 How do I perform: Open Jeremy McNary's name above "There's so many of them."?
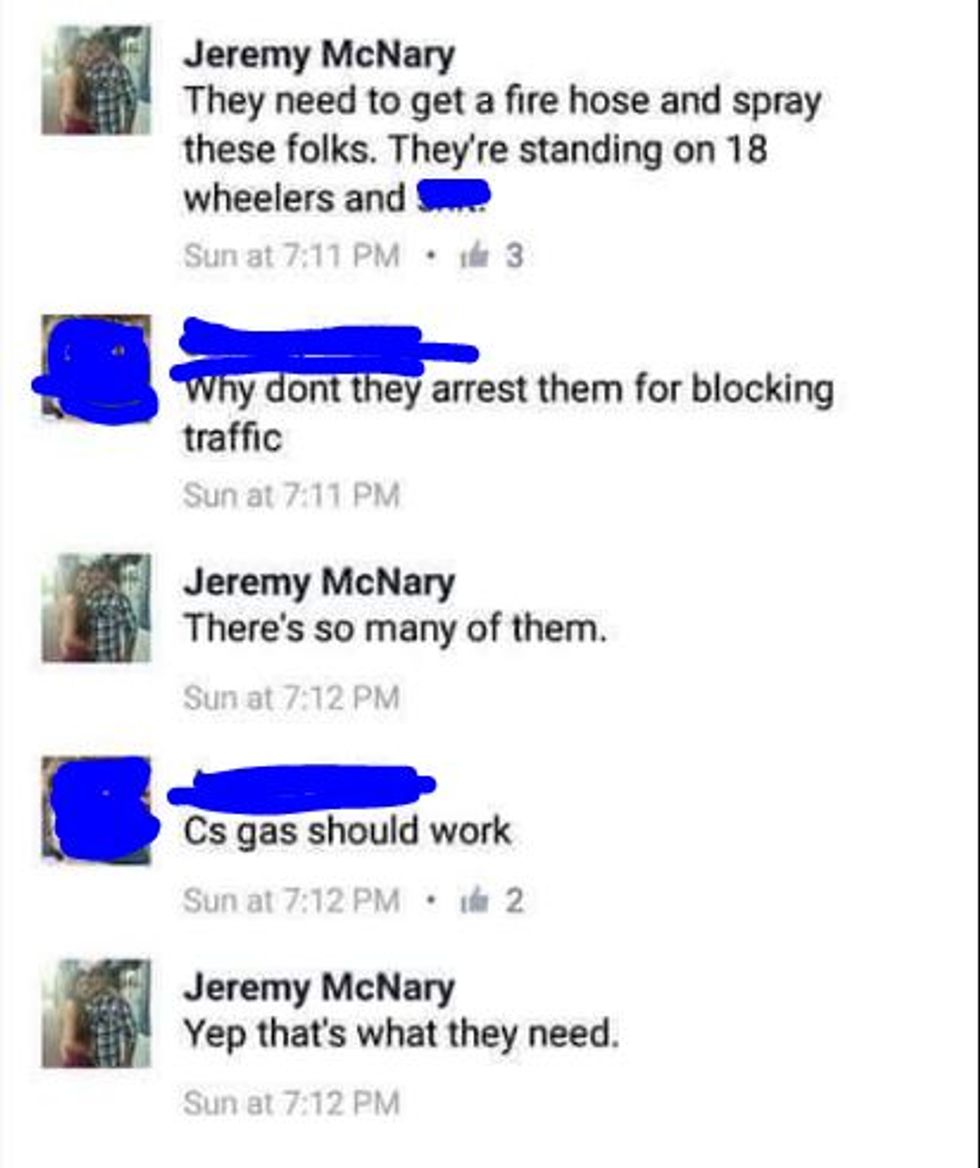[319, 582]
